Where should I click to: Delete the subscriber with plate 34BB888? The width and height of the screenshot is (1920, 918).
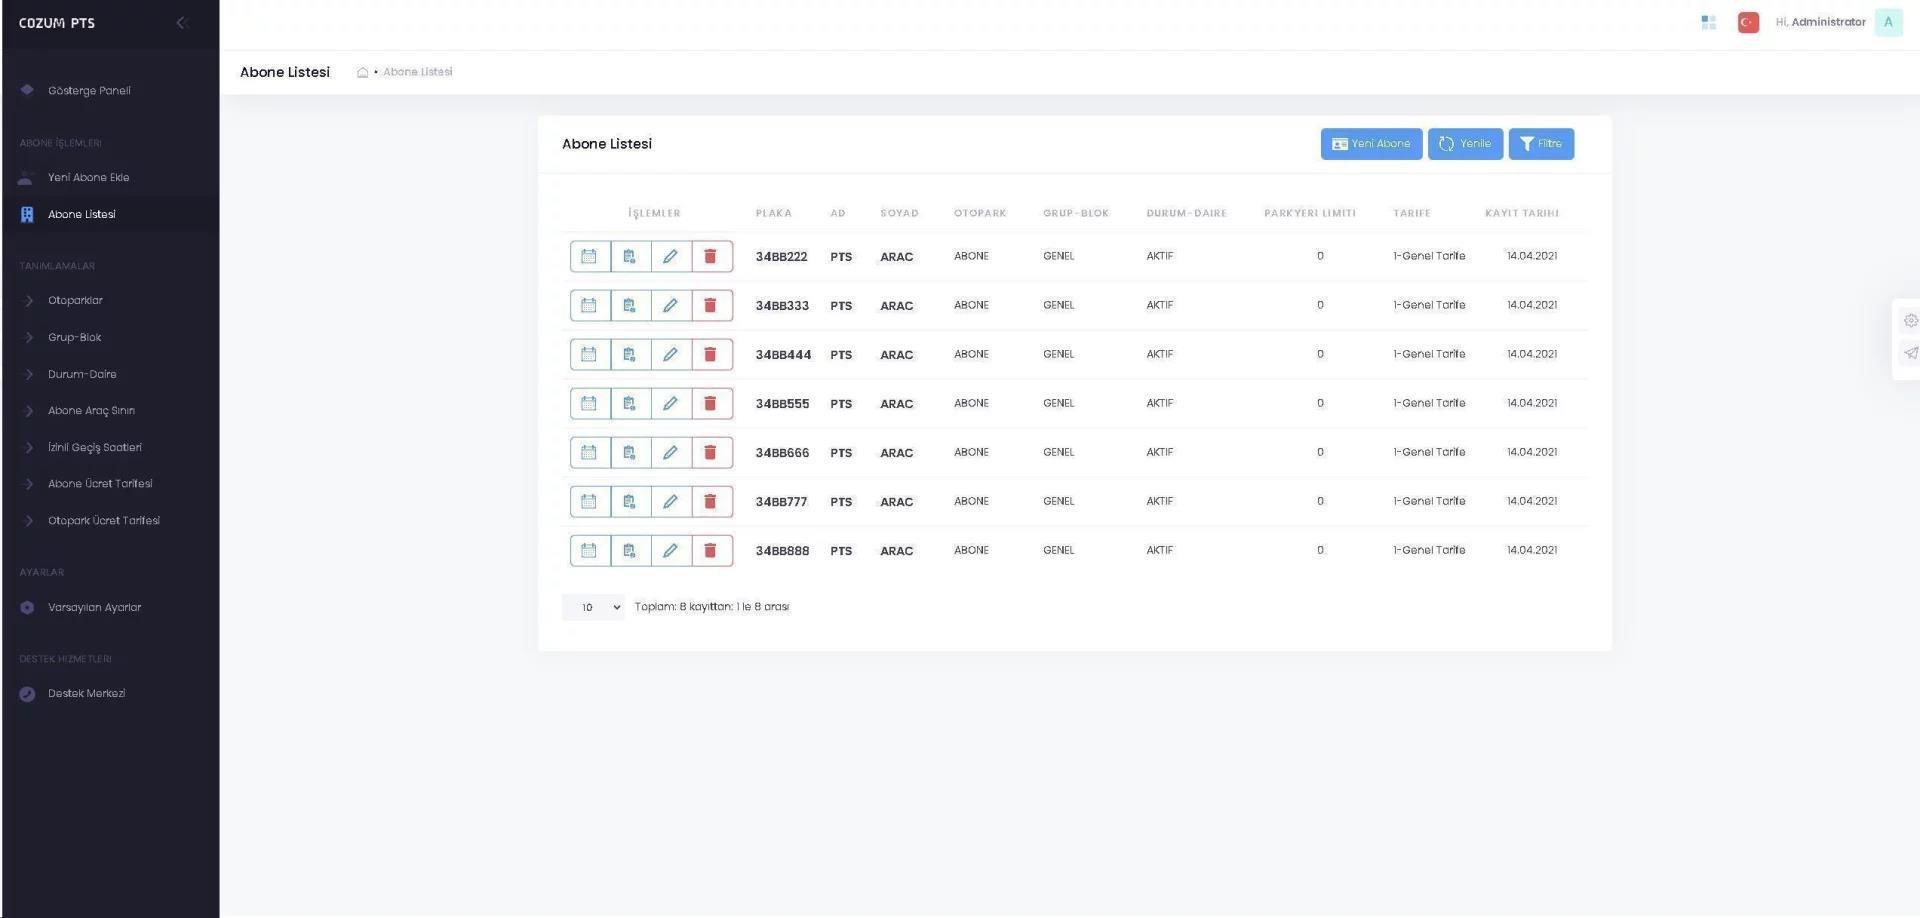[x=711, y=551]
